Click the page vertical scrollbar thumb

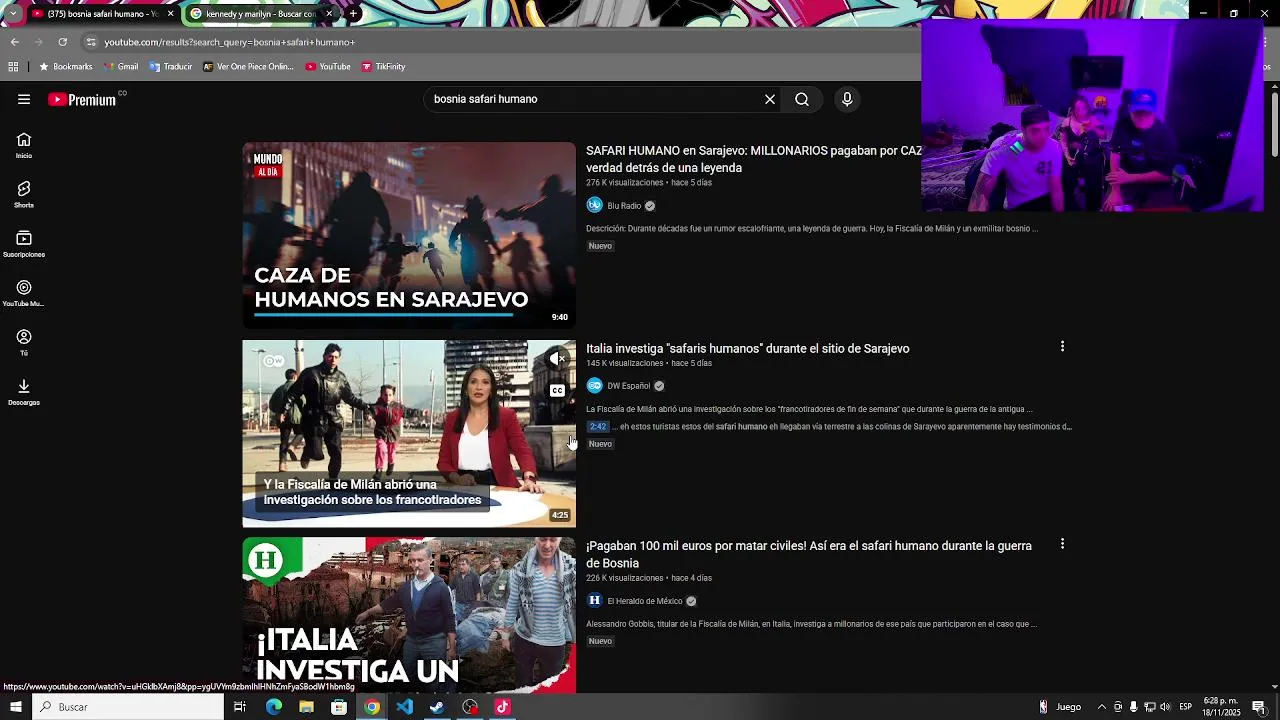coord(1275,125)
